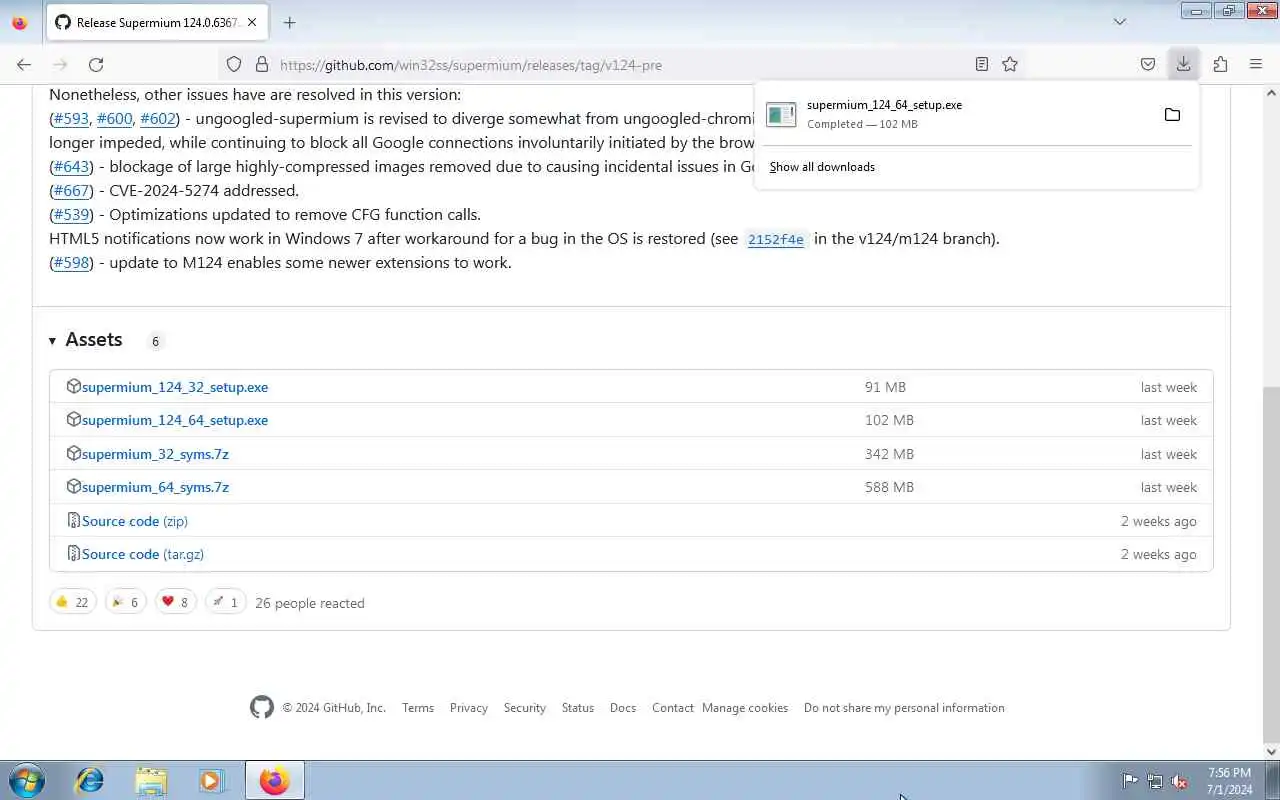1280x800 pixels.
Task: Download supermium_124_32_setup.exe
Action: pos(175,387)
